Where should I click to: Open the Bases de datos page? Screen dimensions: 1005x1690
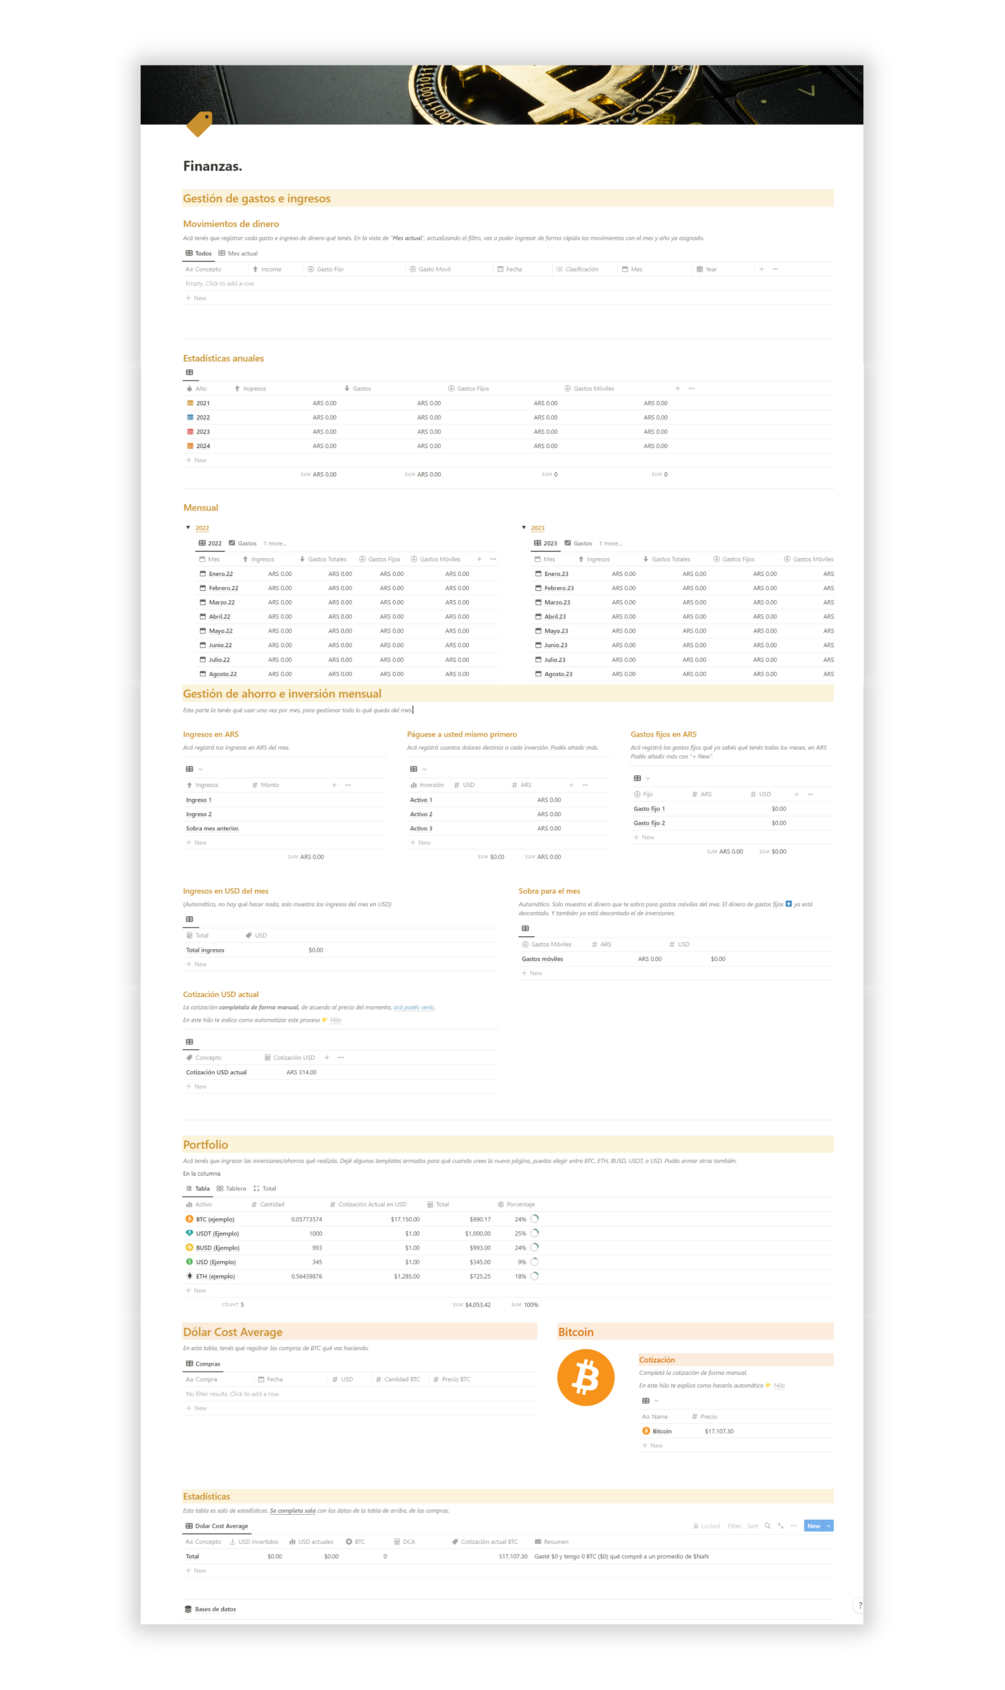pyautogui.click(x=211, y=1609)
